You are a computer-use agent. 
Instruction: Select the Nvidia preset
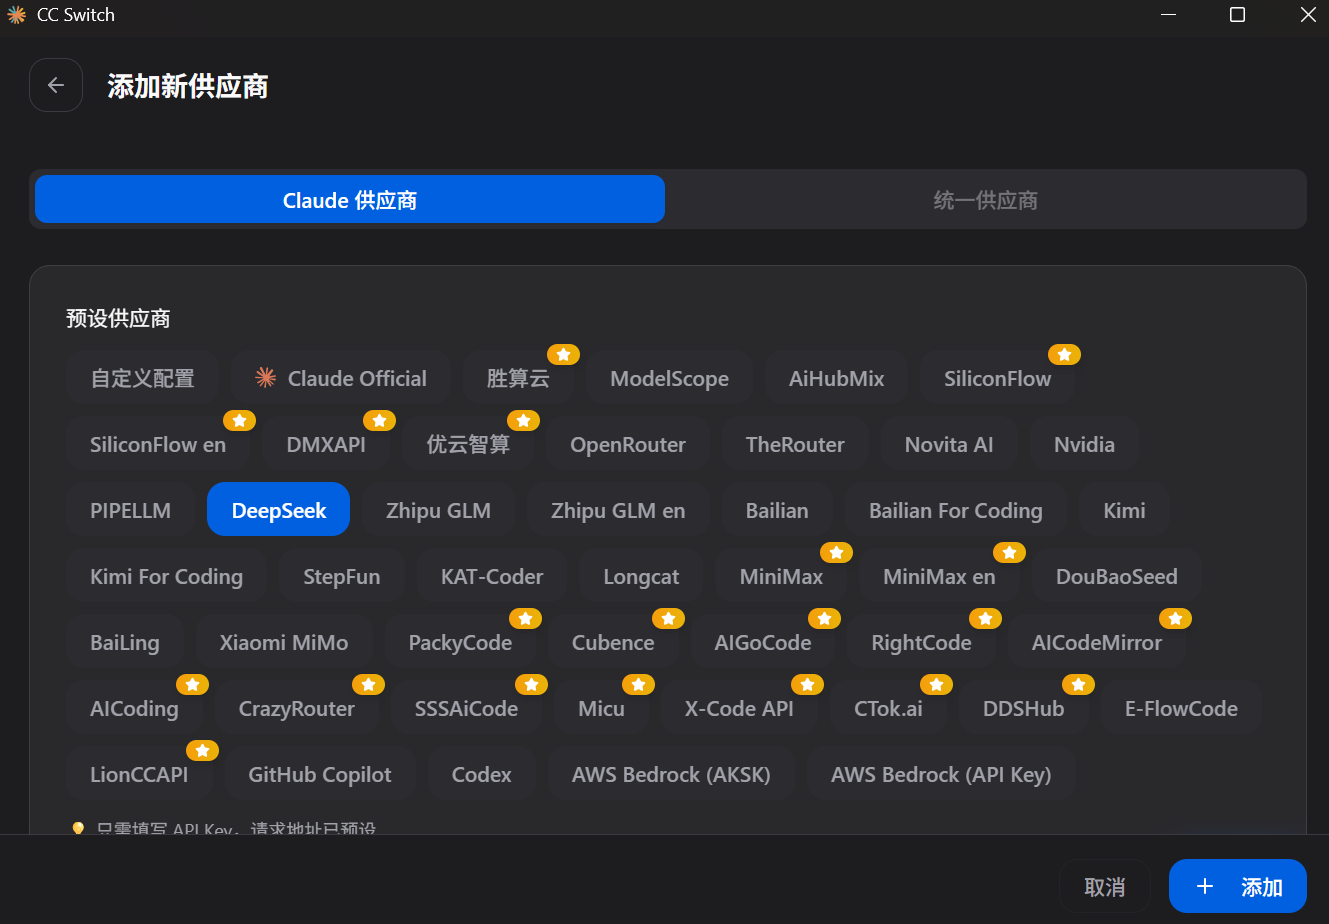click(1084, 444)
